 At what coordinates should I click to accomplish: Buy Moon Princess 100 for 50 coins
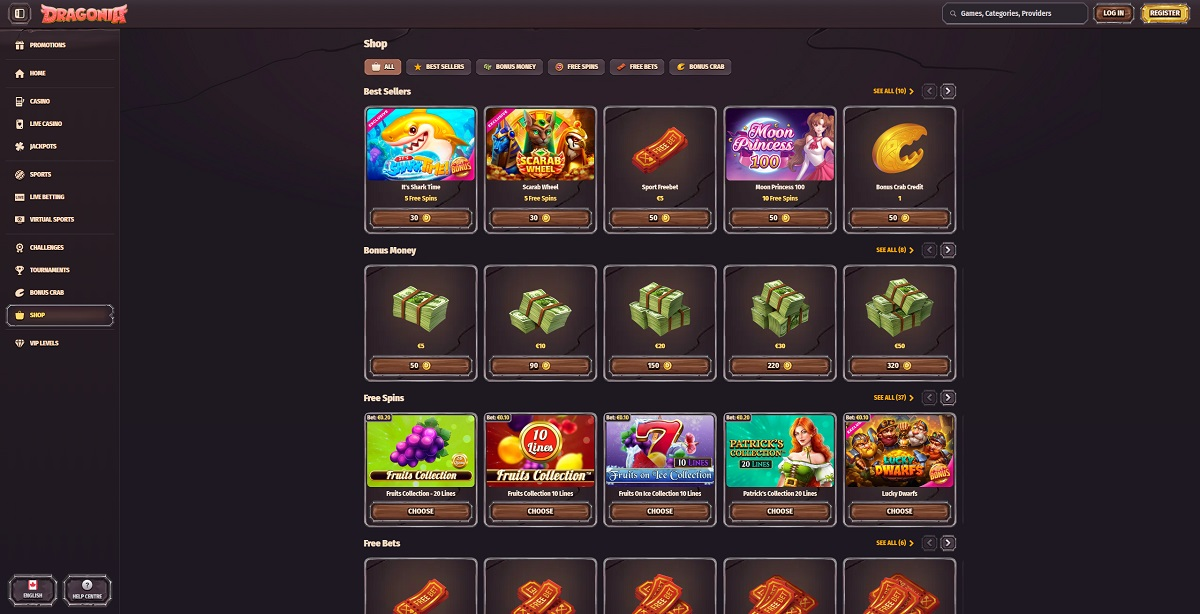[780, 217]
